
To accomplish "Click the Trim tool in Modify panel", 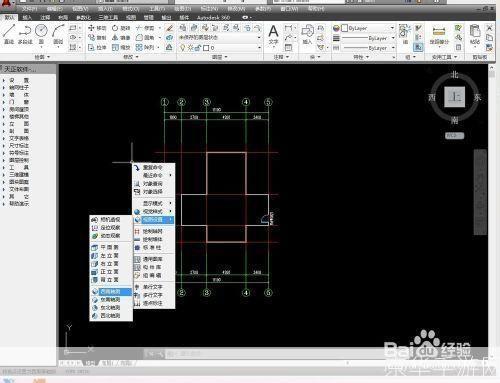I will pyautogui.click(x=145, y=28).
